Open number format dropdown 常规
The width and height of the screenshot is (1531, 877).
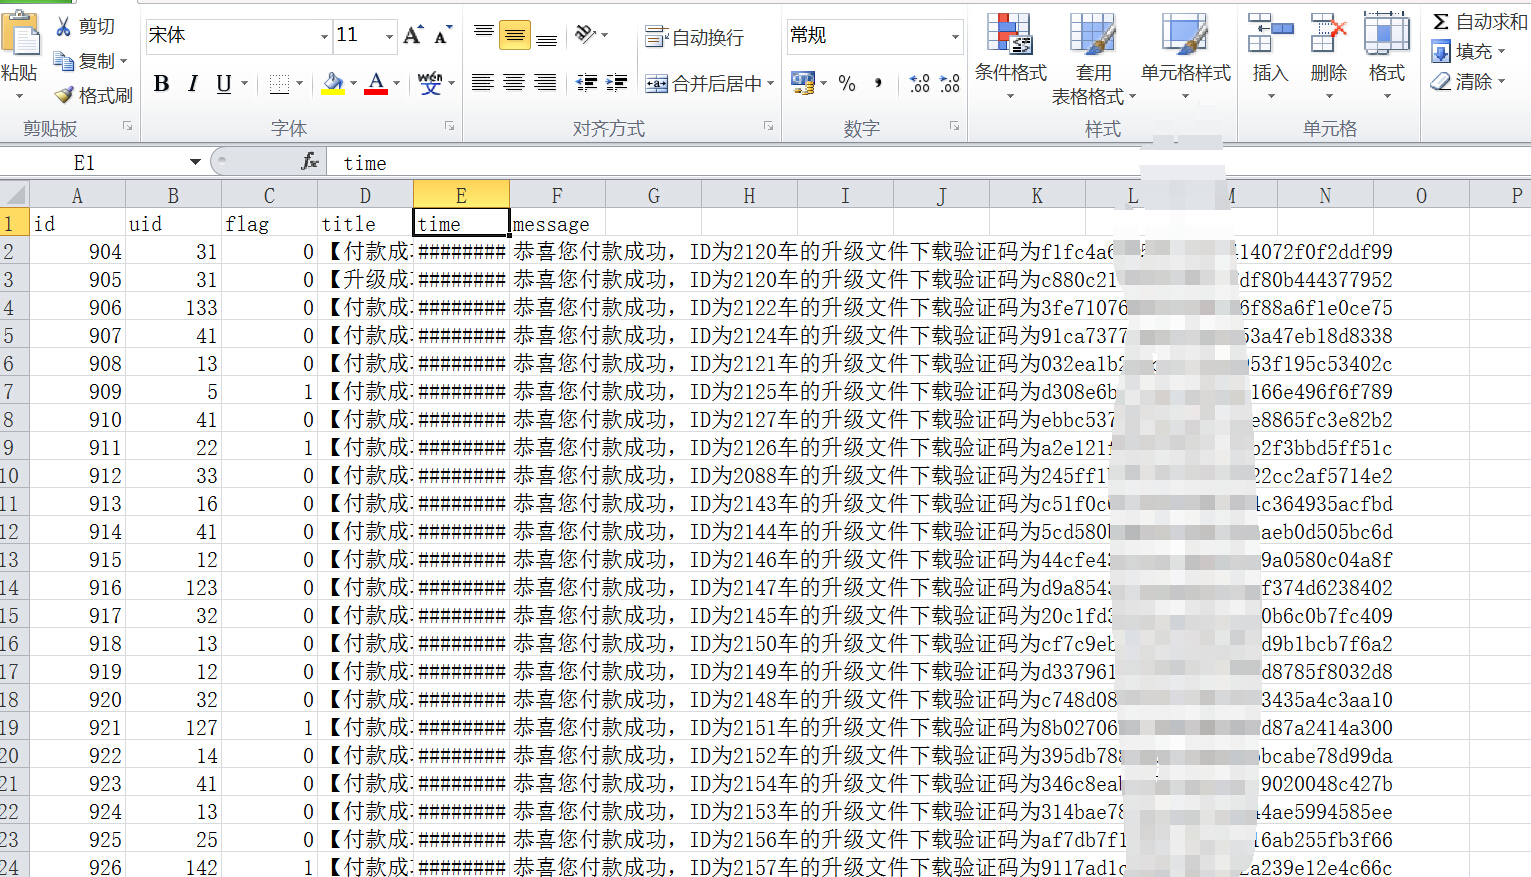(x=955, y=37)
